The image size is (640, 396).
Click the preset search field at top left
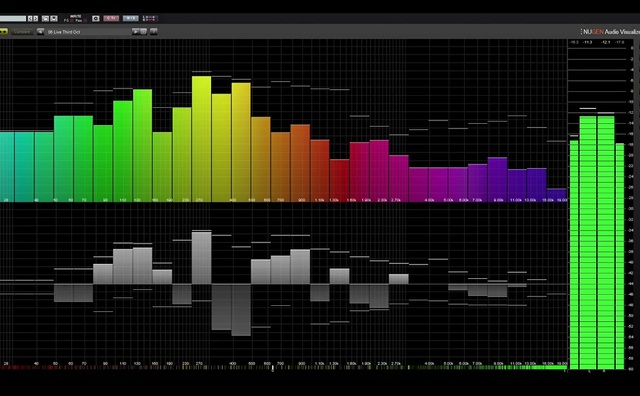coord(13,18)
